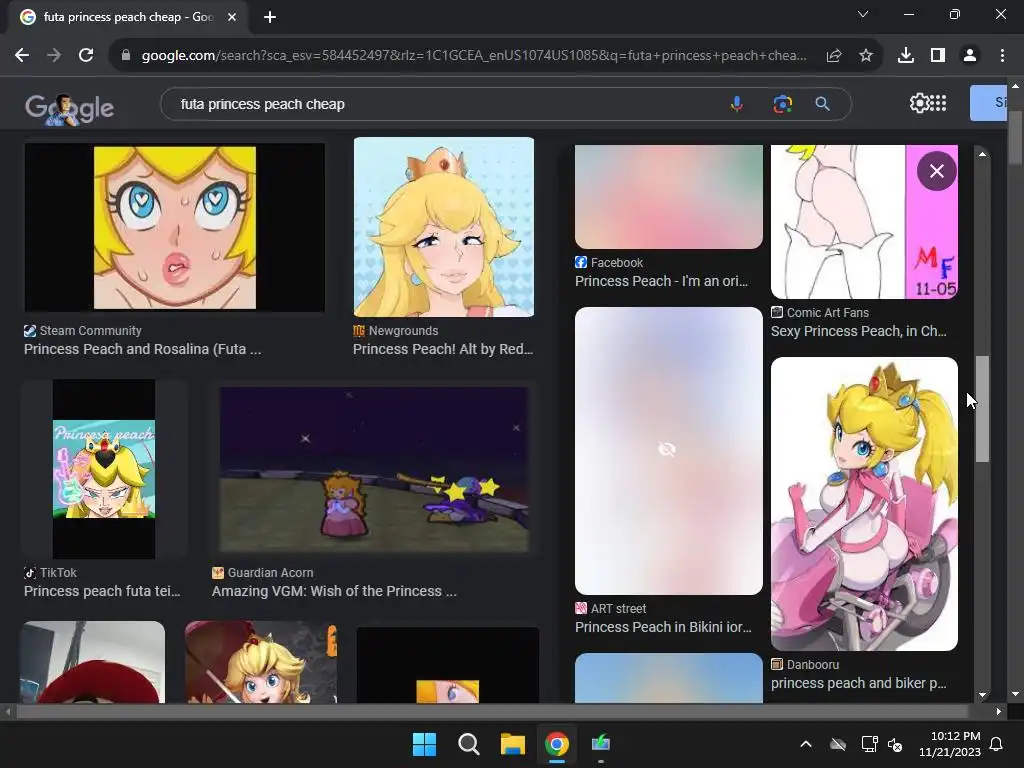Open the ART street related link

tap(663, 627)
